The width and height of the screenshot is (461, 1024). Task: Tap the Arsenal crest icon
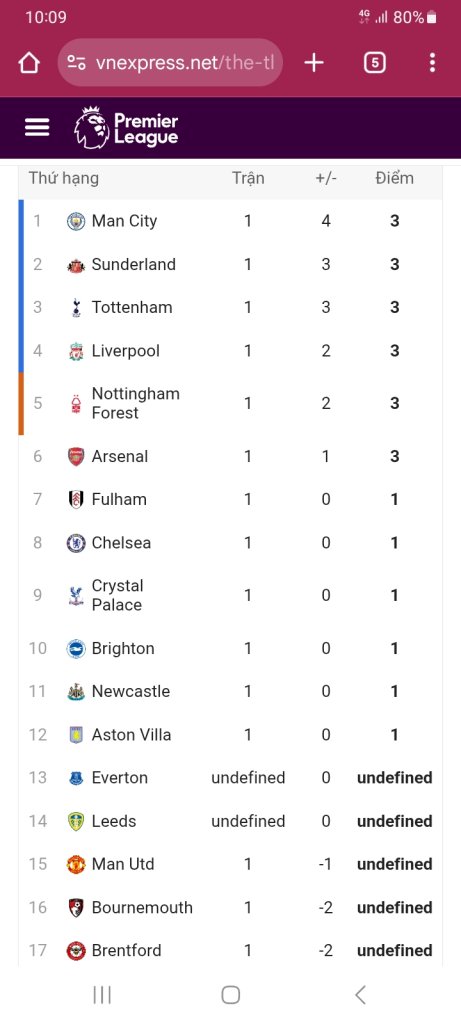[76, 456]
